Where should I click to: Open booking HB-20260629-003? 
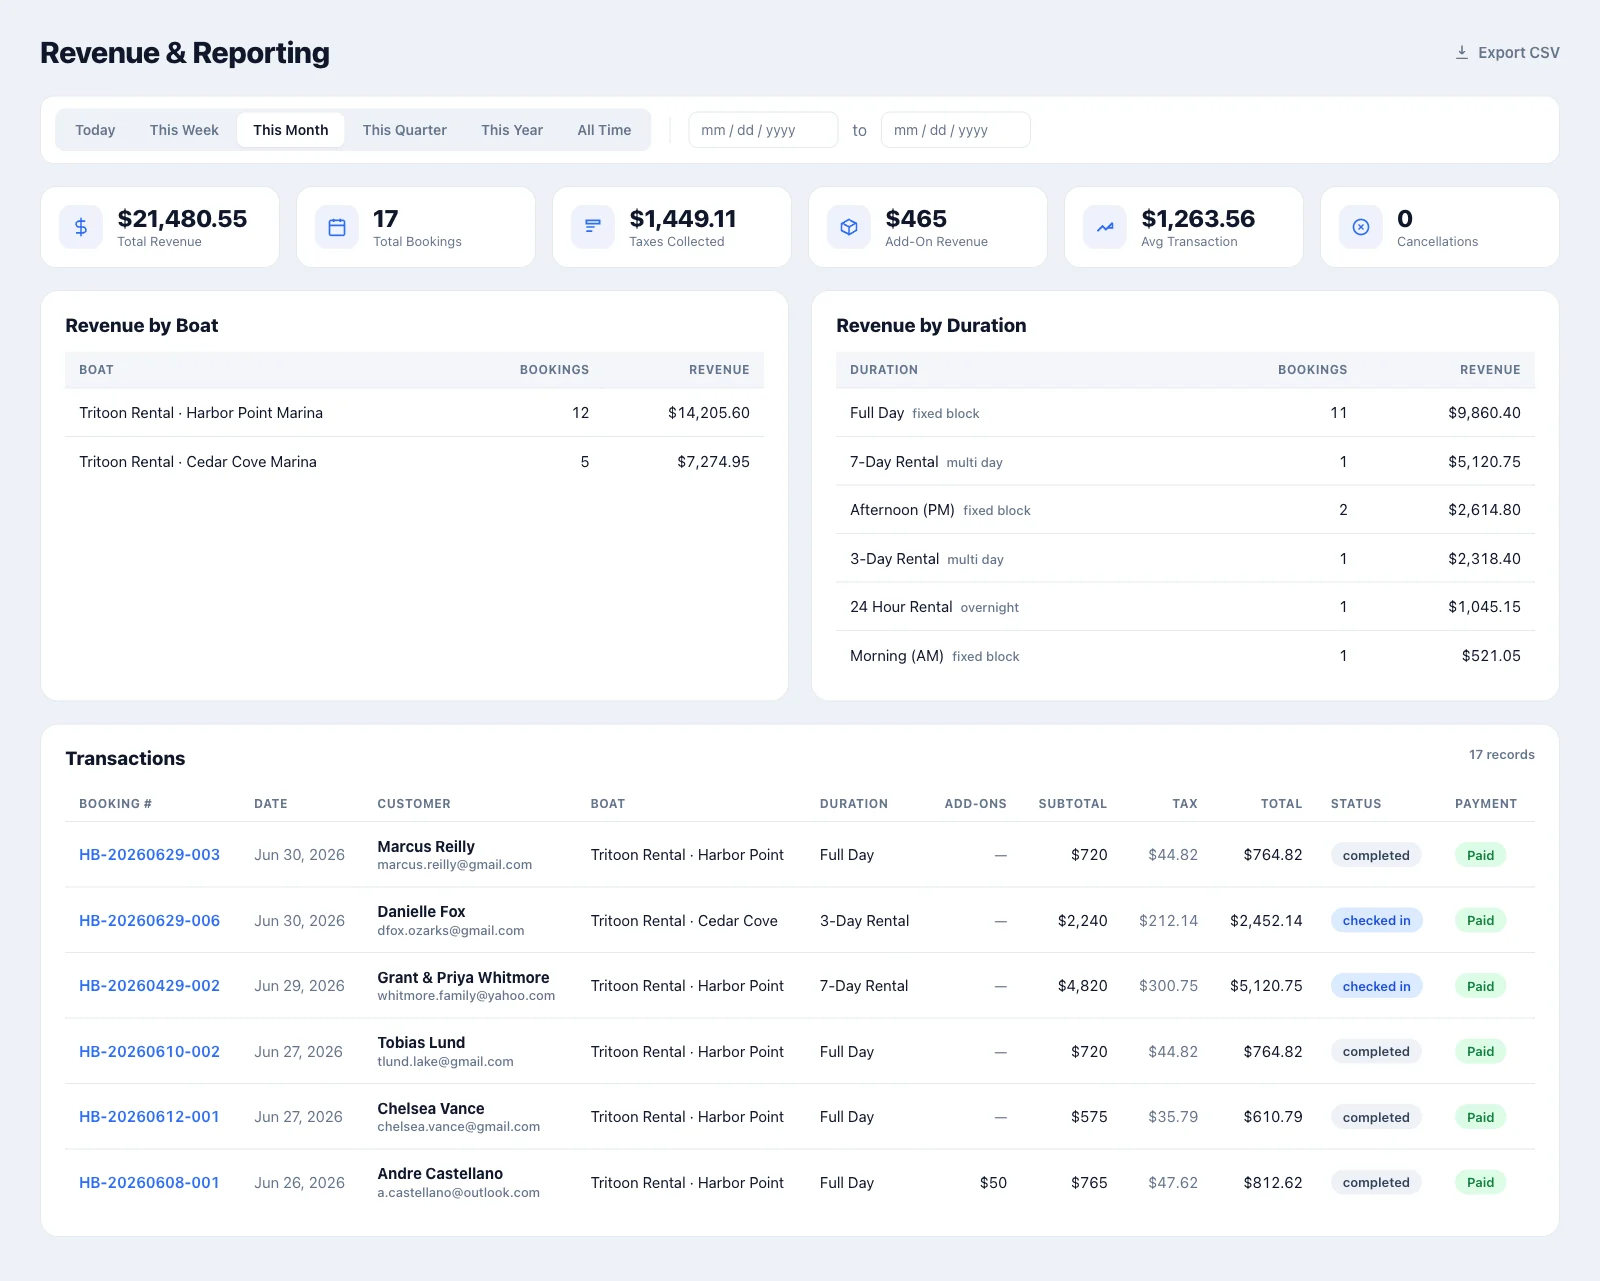pyautogui.click(x=149, y=855)
